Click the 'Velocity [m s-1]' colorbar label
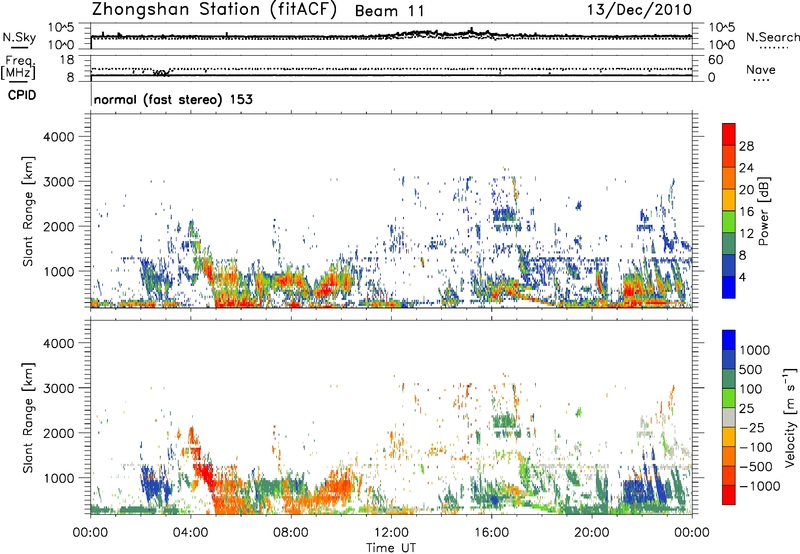 [790, 417]
